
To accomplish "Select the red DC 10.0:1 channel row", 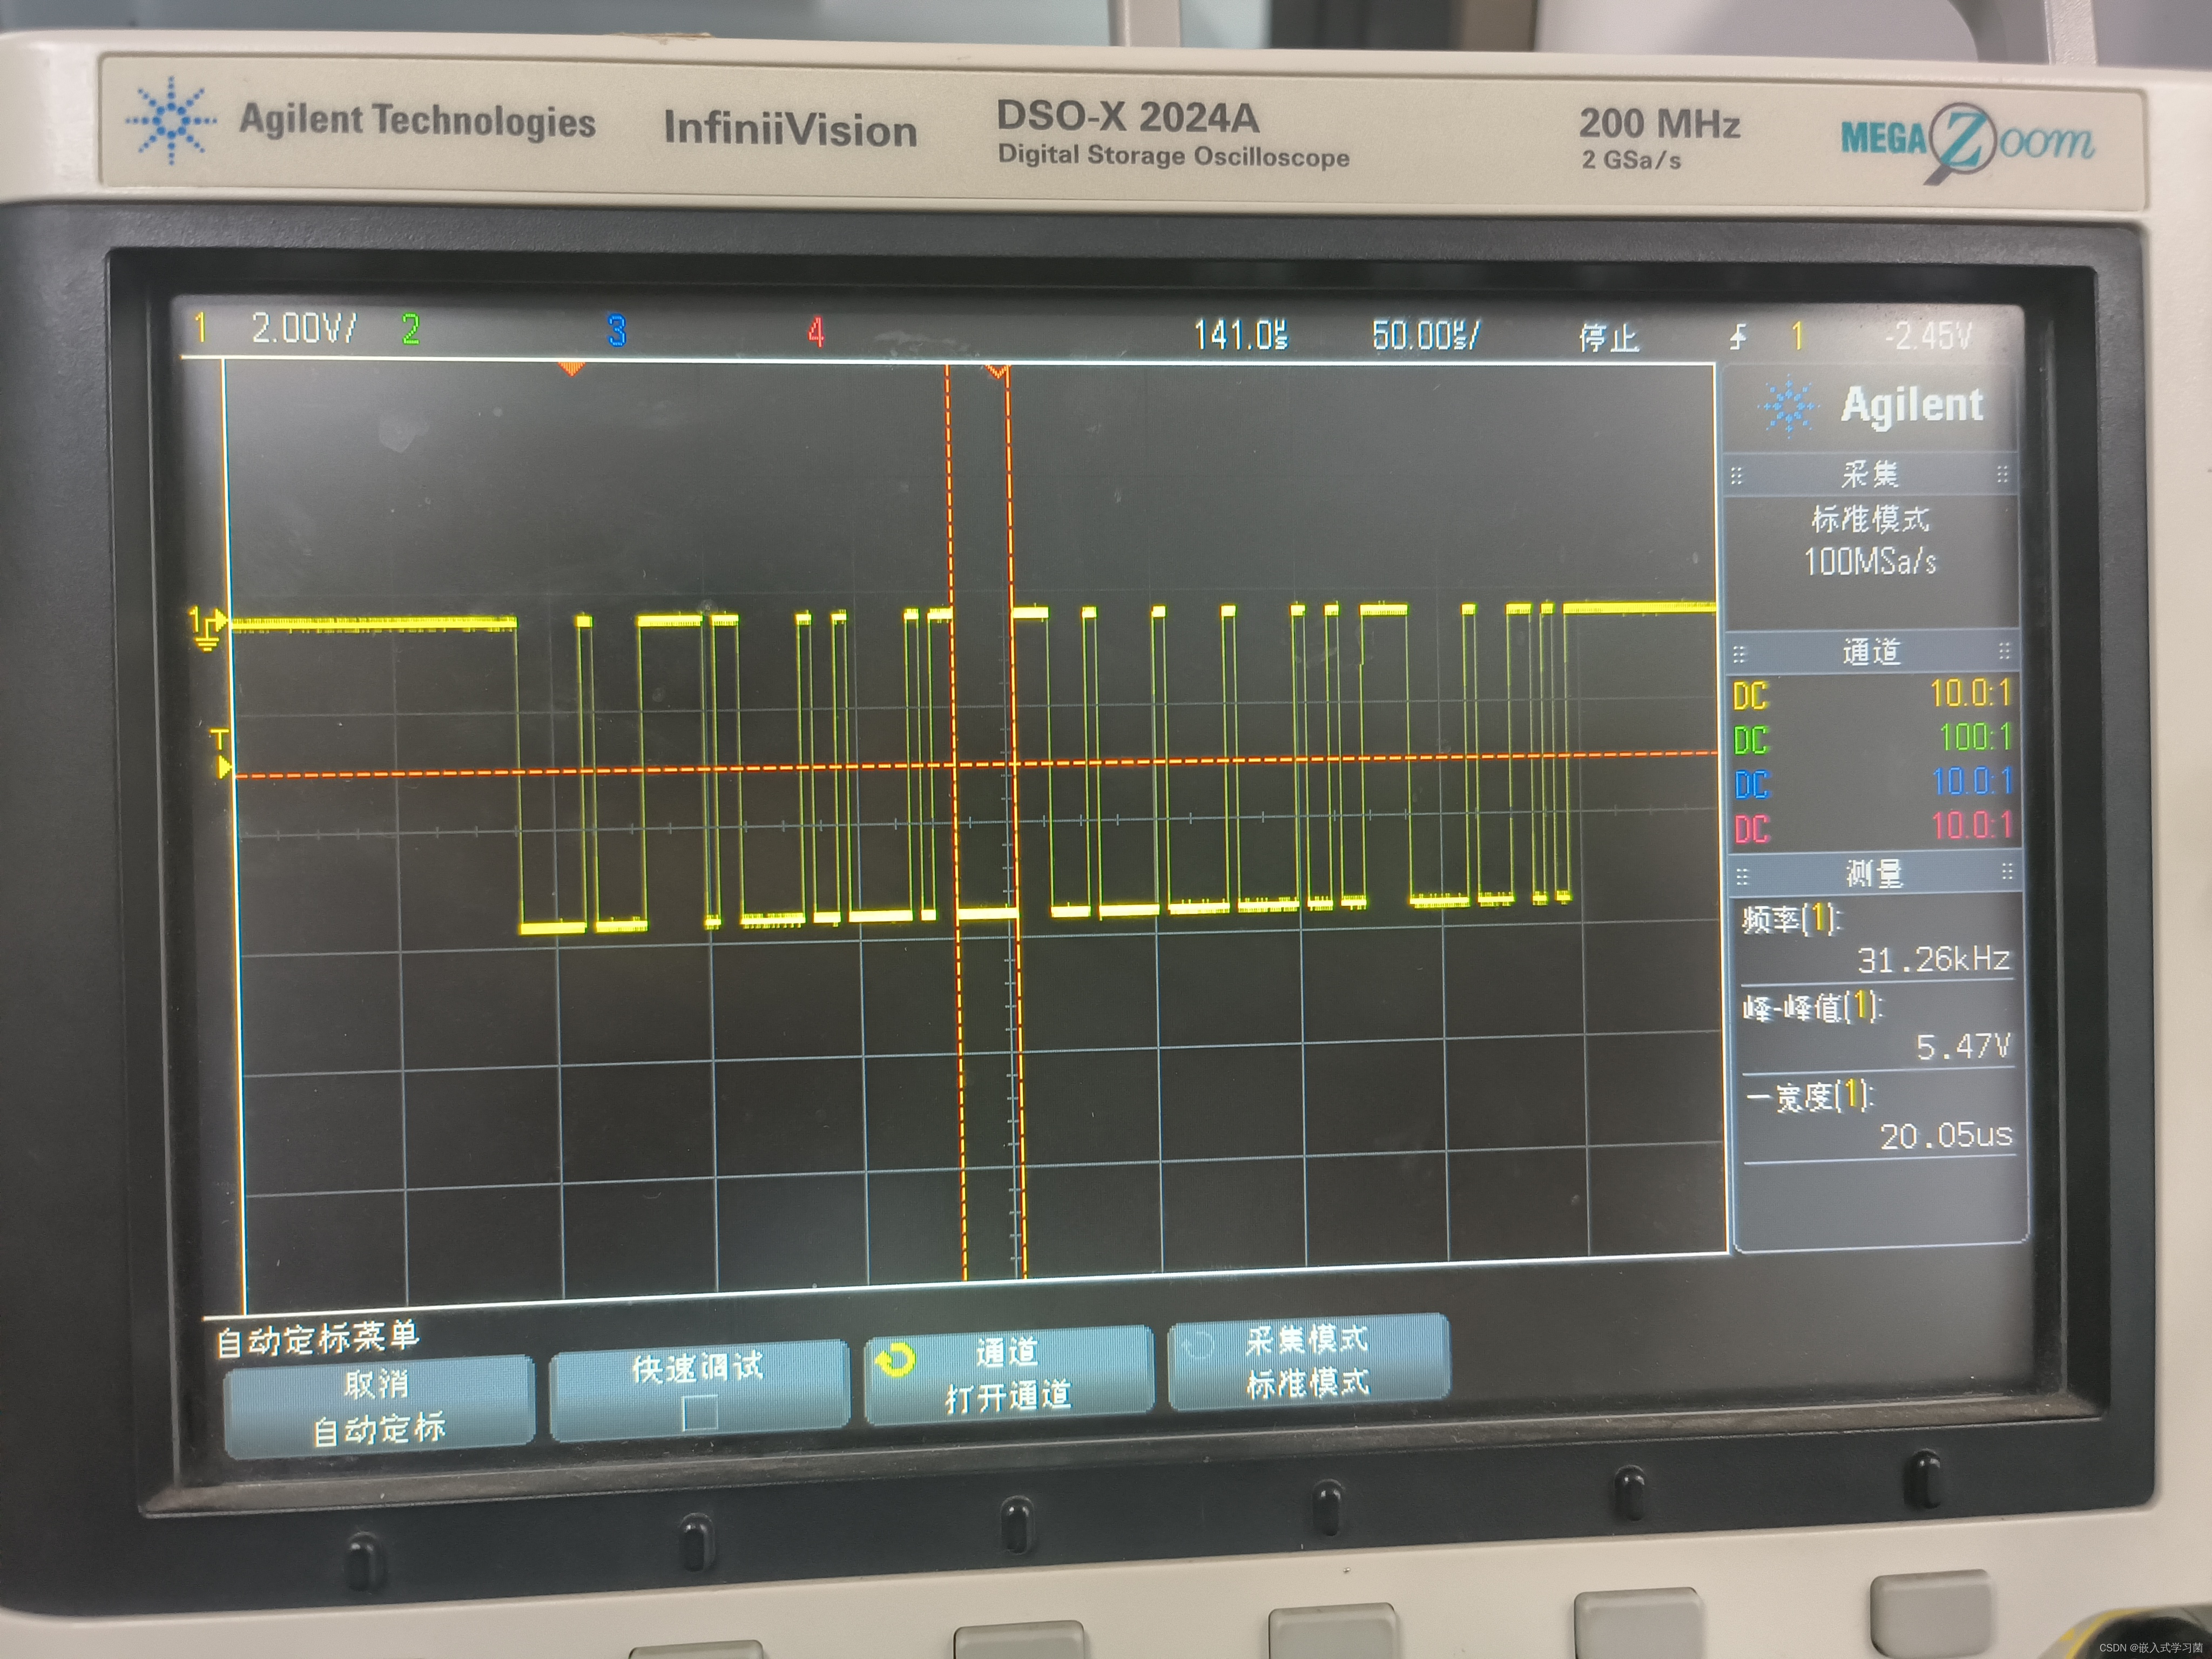I will coord(1873,827).
